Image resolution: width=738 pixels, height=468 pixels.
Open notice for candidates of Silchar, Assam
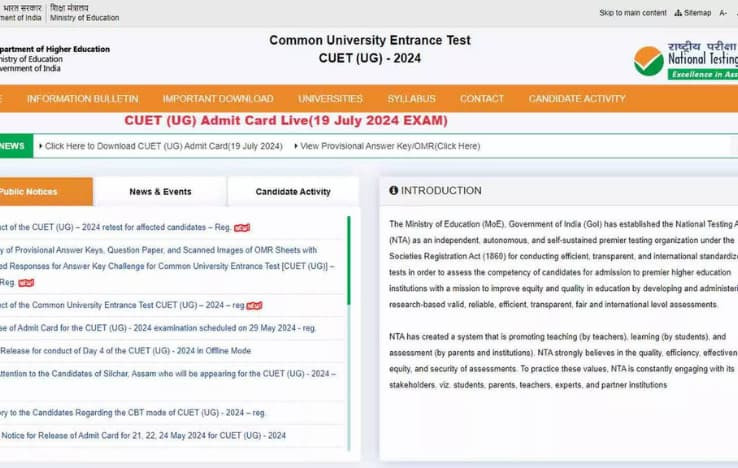click(168, 374)
